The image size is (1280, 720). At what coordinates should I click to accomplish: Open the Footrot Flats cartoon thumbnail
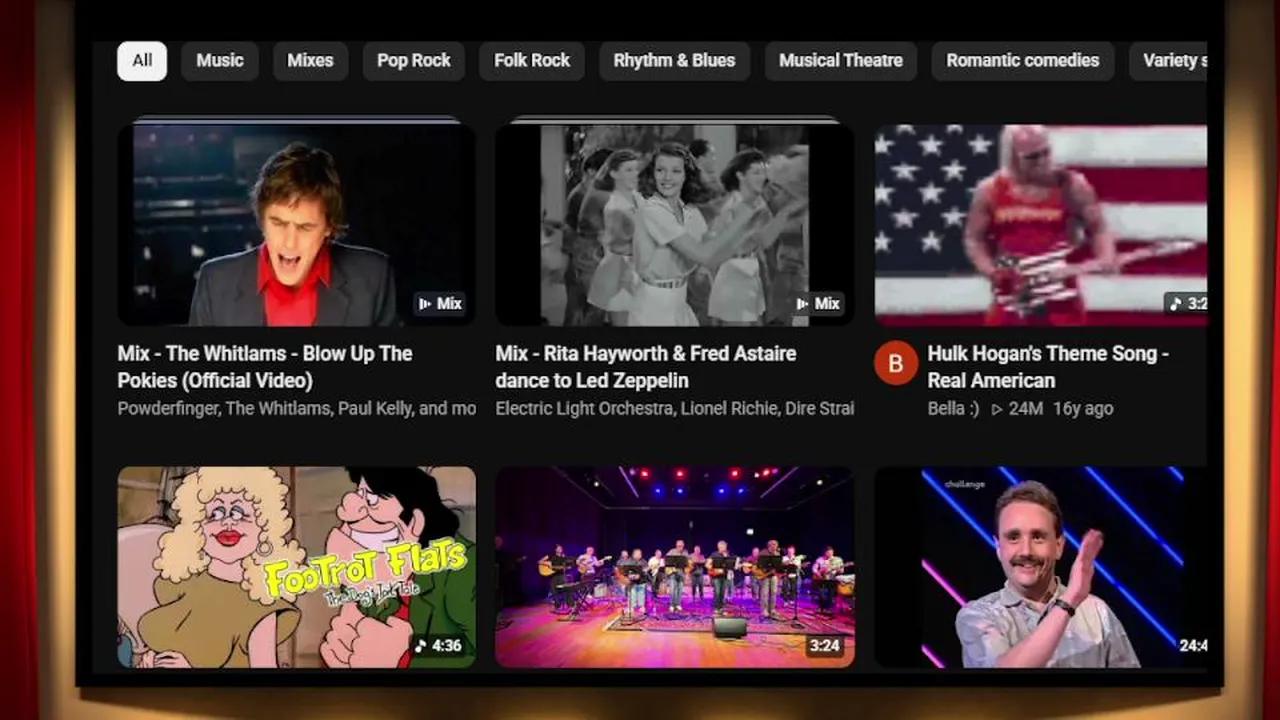297,567
